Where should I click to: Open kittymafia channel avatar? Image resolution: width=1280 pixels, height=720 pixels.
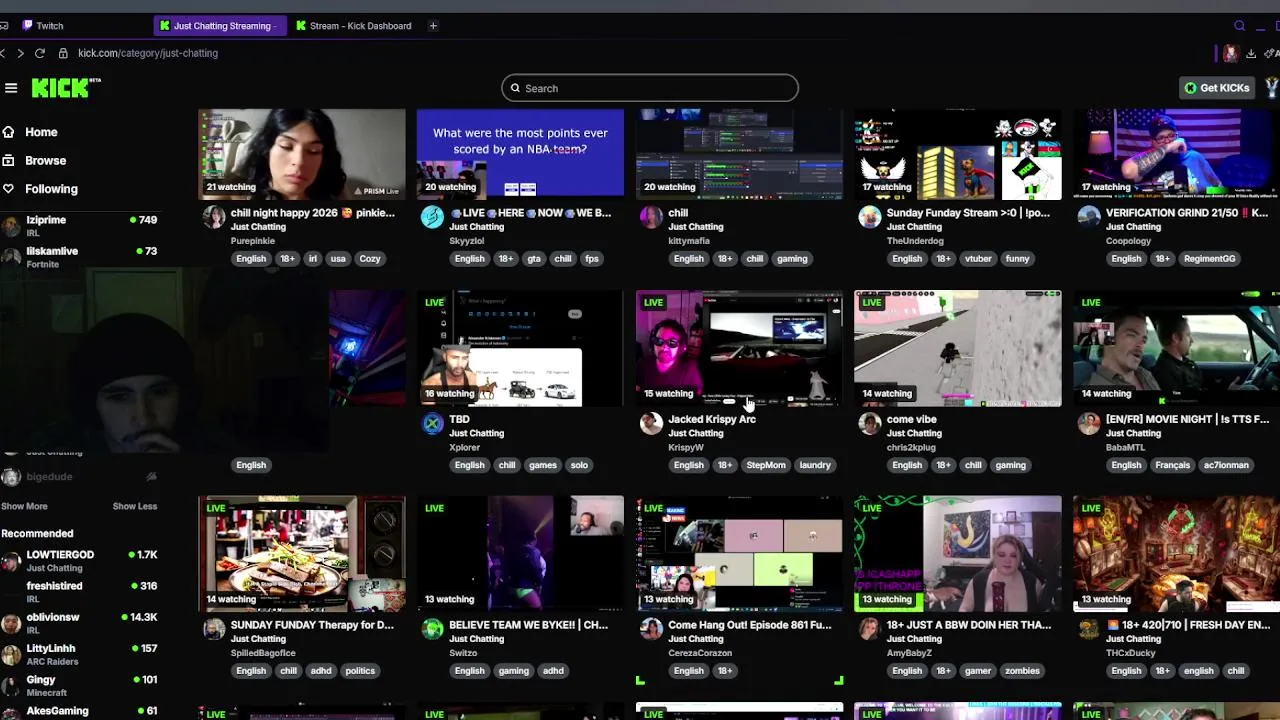[x=651, y=218]
